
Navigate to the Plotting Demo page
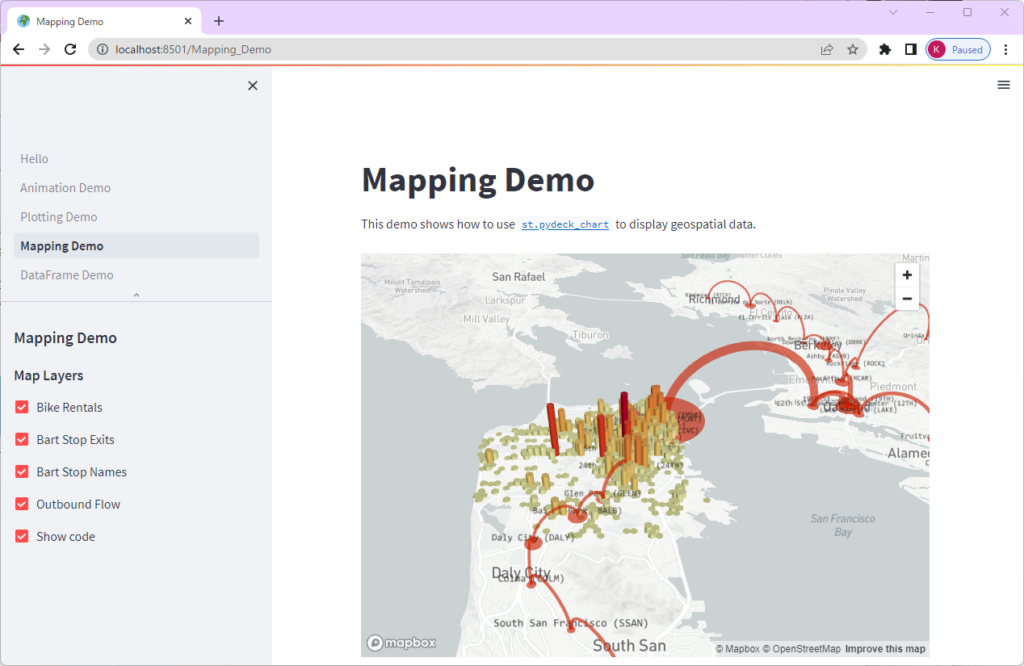(x=136, y=217)
